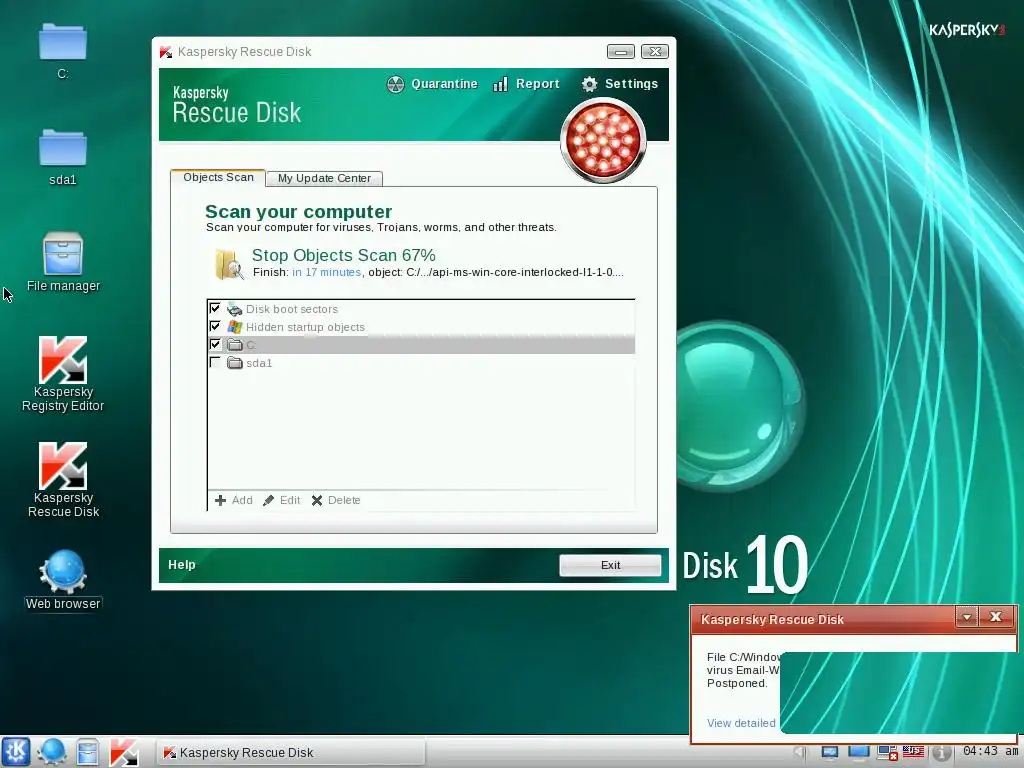The width and height of the screenshot is (1024, 768).
Task: Click the folder-with-magnifier scan icon
Action: [x=229, y=264]
